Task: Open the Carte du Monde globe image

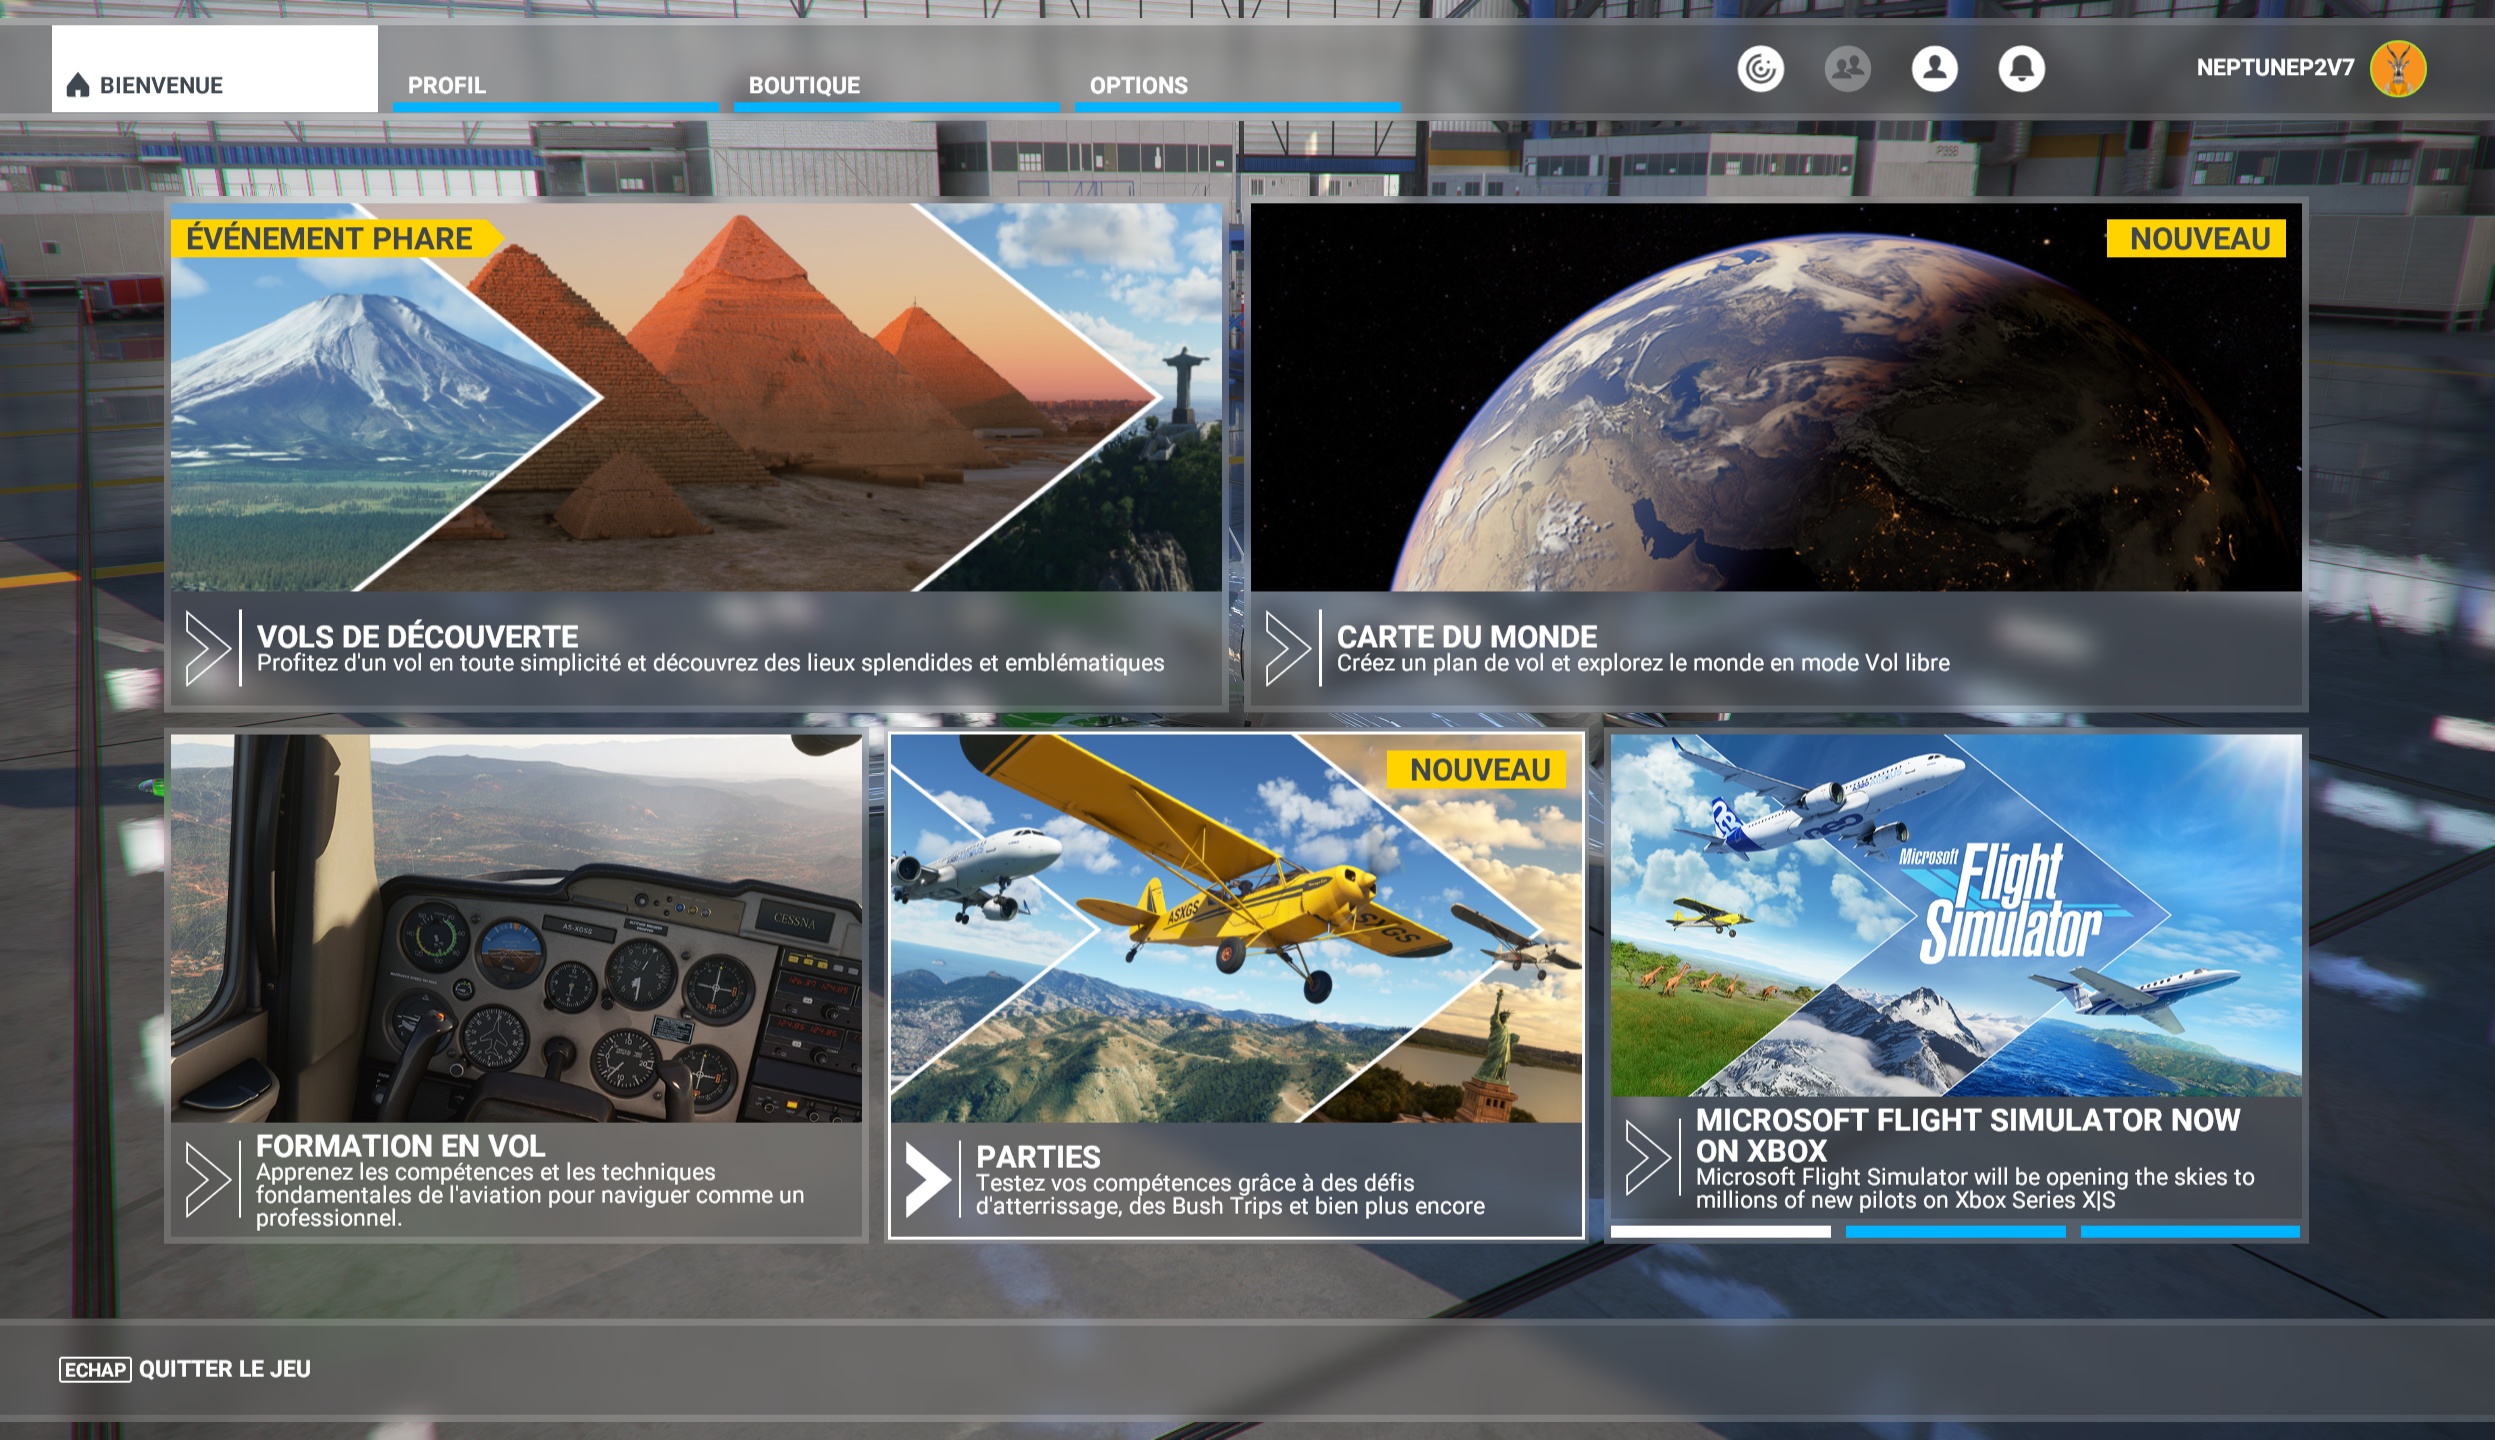Action: [x=1776, y=397]
